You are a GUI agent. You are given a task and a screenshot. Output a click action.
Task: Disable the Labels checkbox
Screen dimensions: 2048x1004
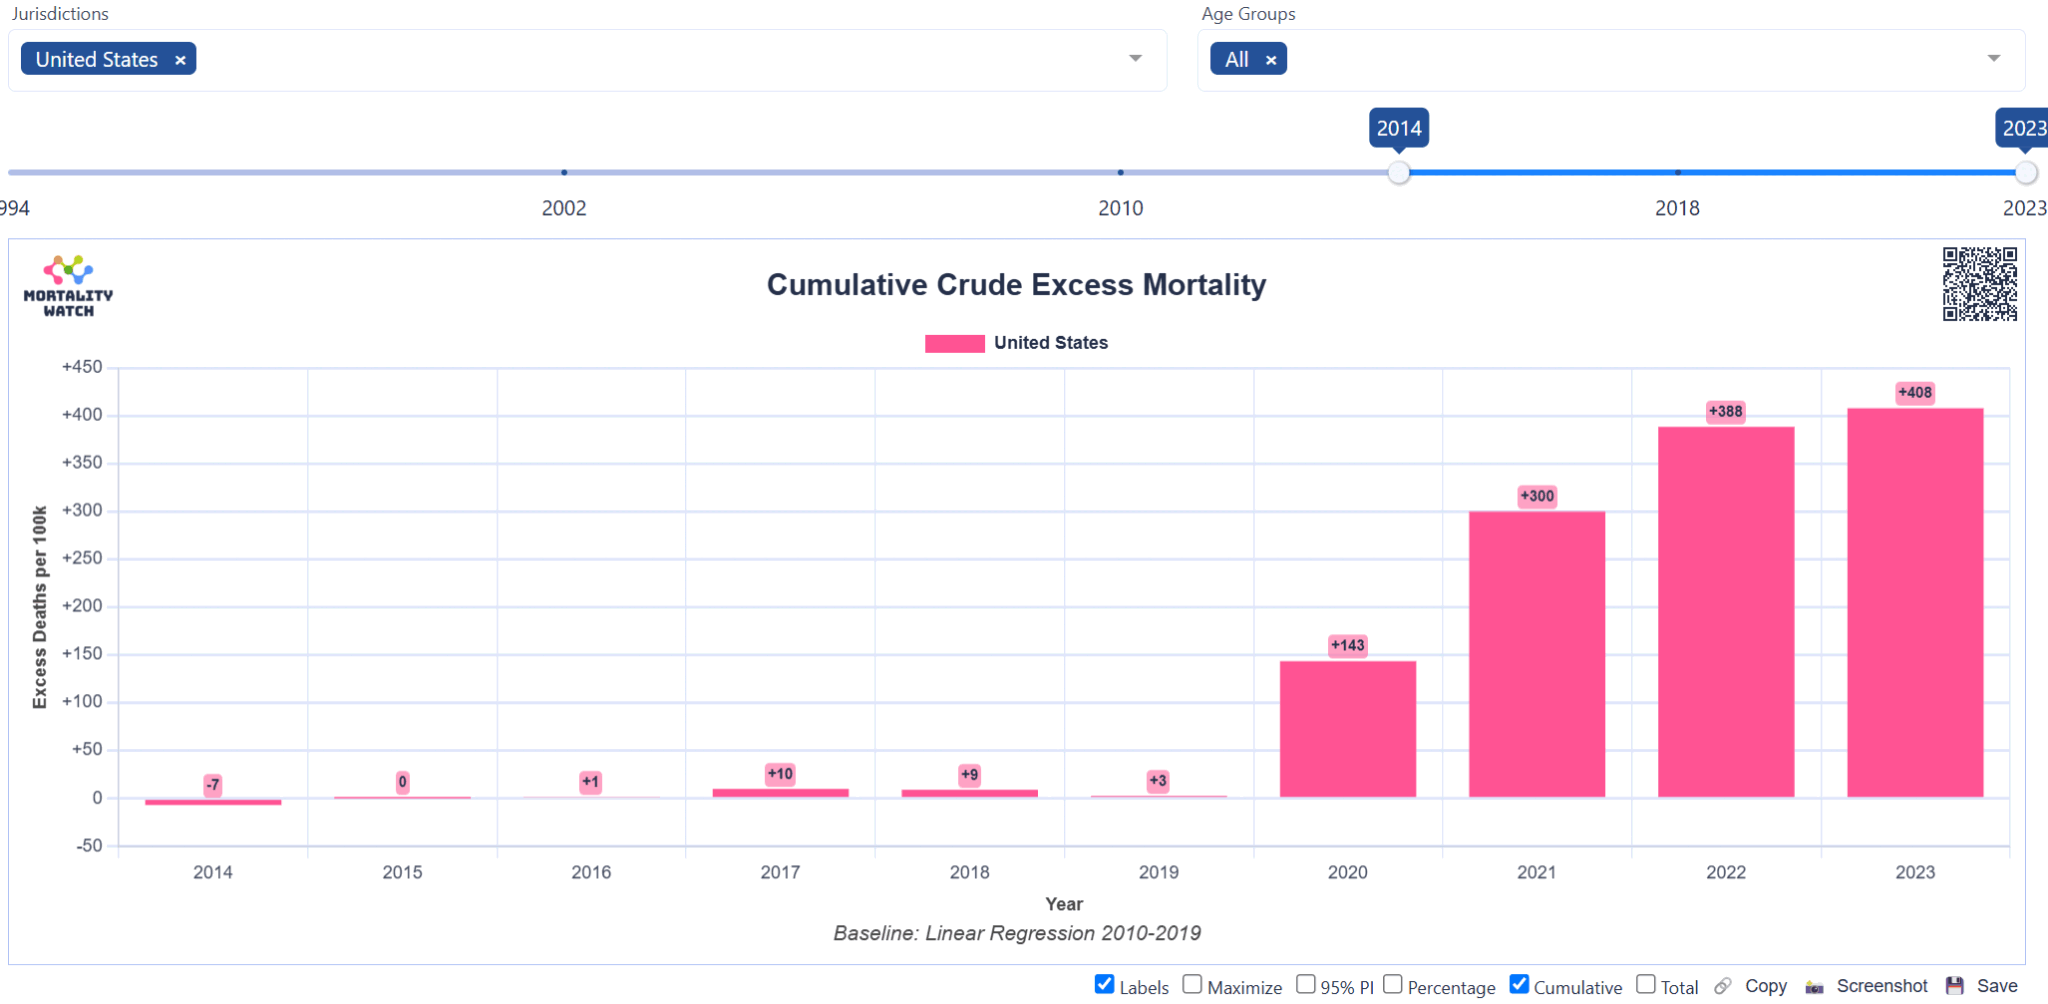[1105, 985]
